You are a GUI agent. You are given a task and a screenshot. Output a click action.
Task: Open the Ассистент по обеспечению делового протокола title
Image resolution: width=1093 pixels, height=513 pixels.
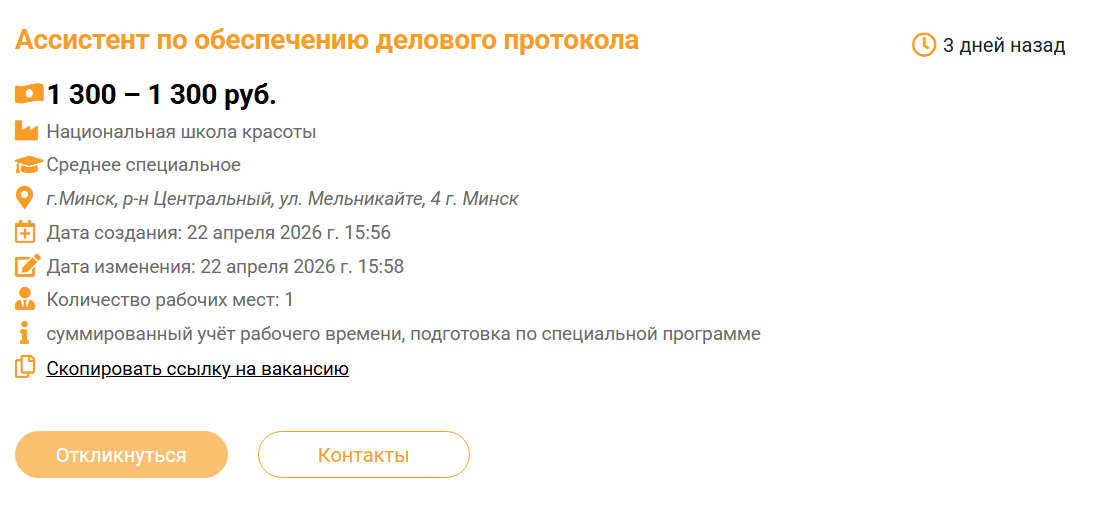[x=327, y=41]
